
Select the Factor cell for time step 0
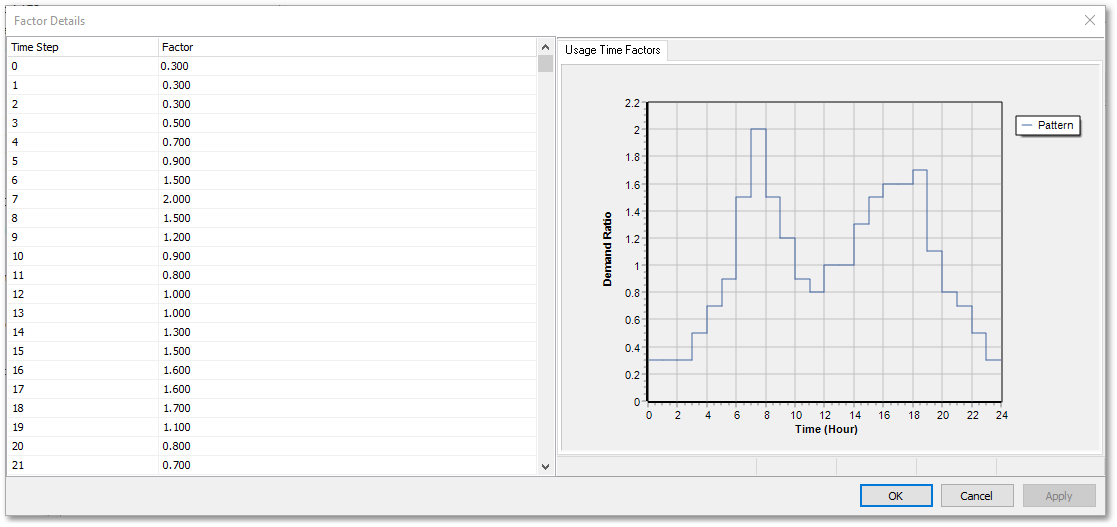tap(347, 66)
